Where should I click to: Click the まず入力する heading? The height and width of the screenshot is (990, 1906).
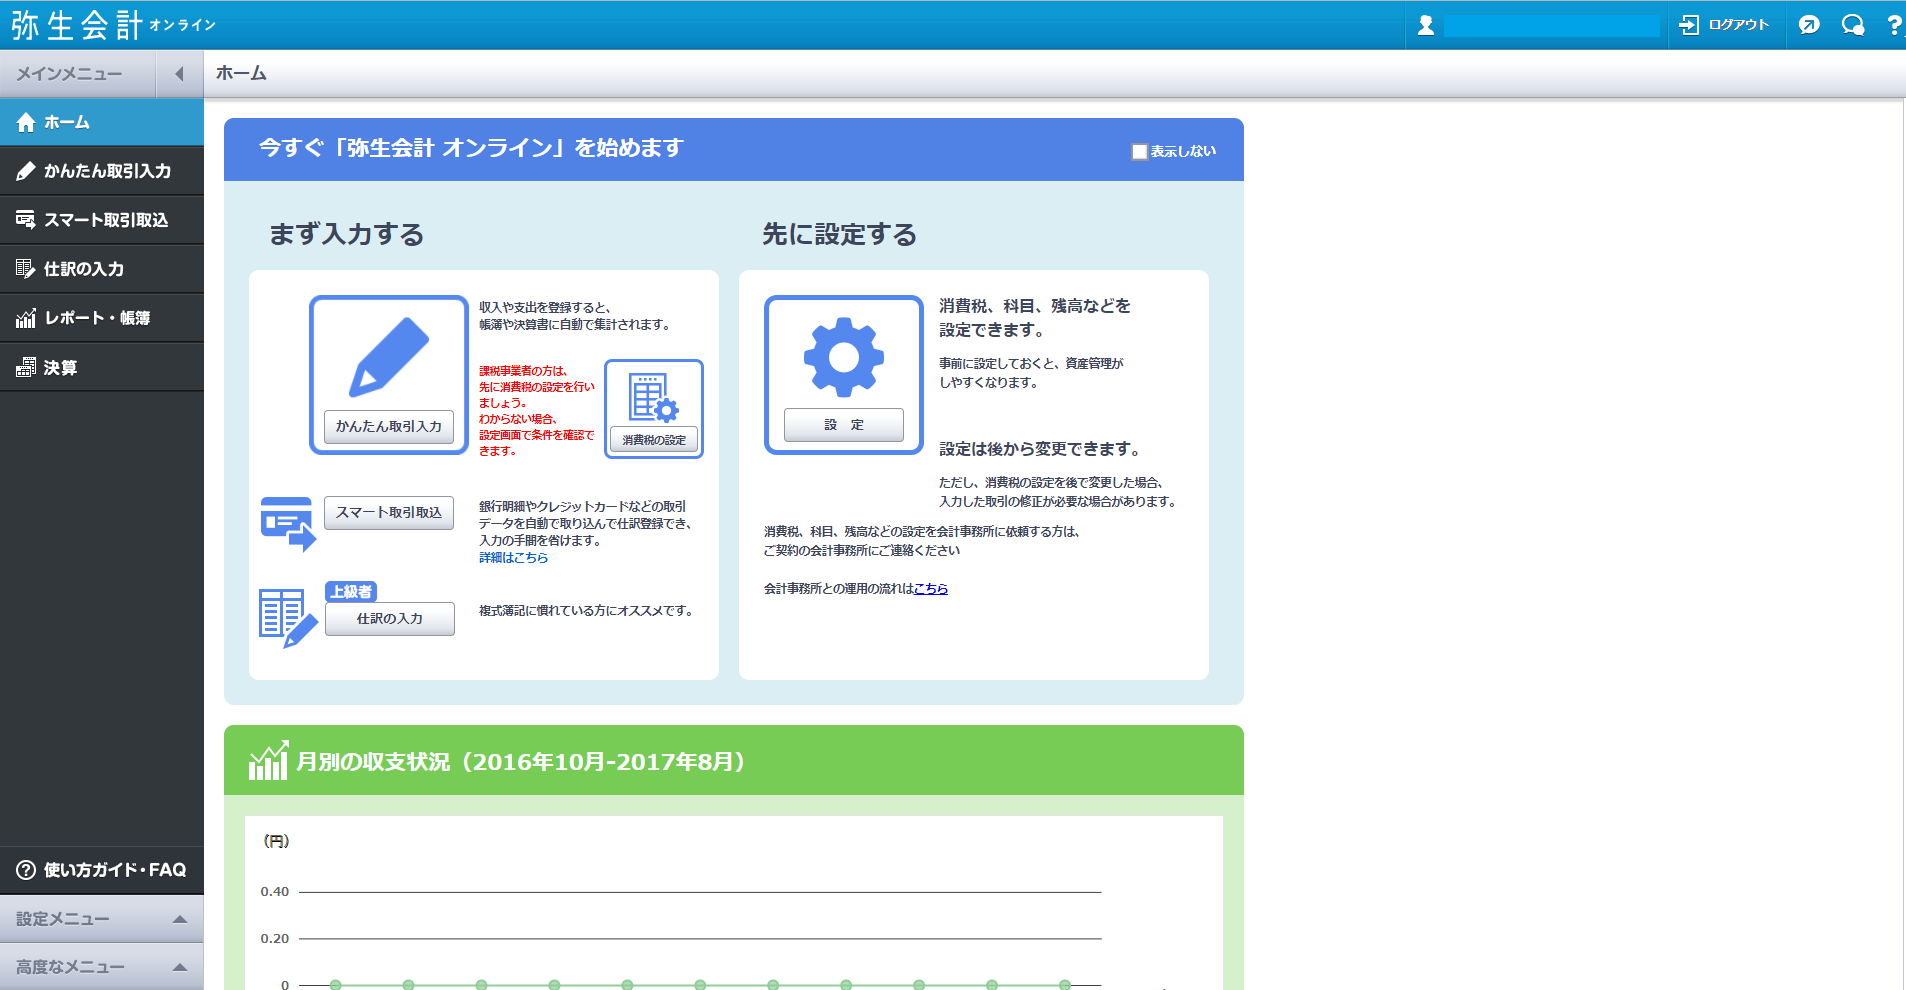click(347, 234)
